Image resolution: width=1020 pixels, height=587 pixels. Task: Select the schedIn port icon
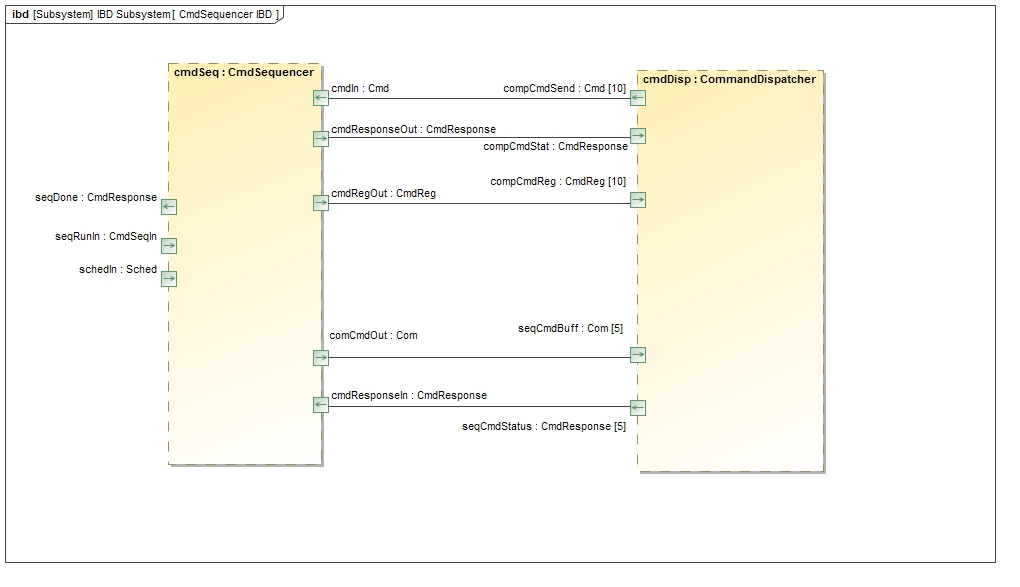click(169, 279)
